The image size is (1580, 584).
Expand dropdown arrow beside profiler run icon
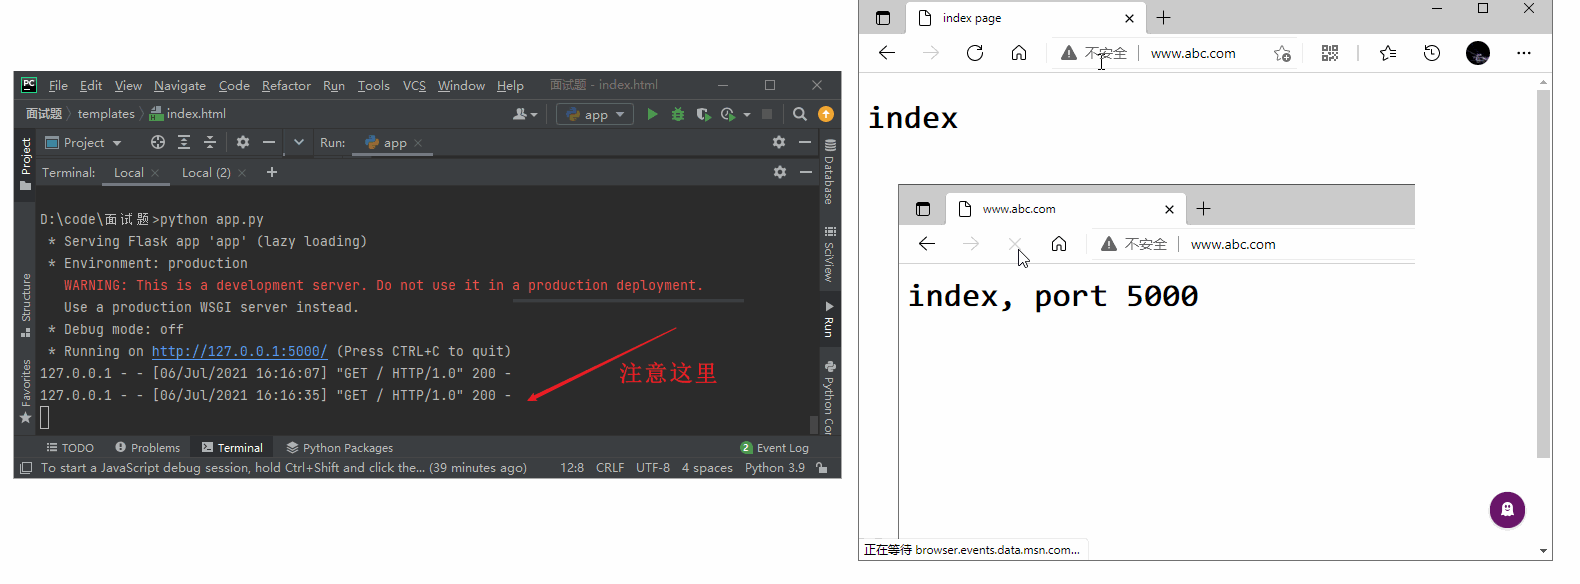point(747,114)
